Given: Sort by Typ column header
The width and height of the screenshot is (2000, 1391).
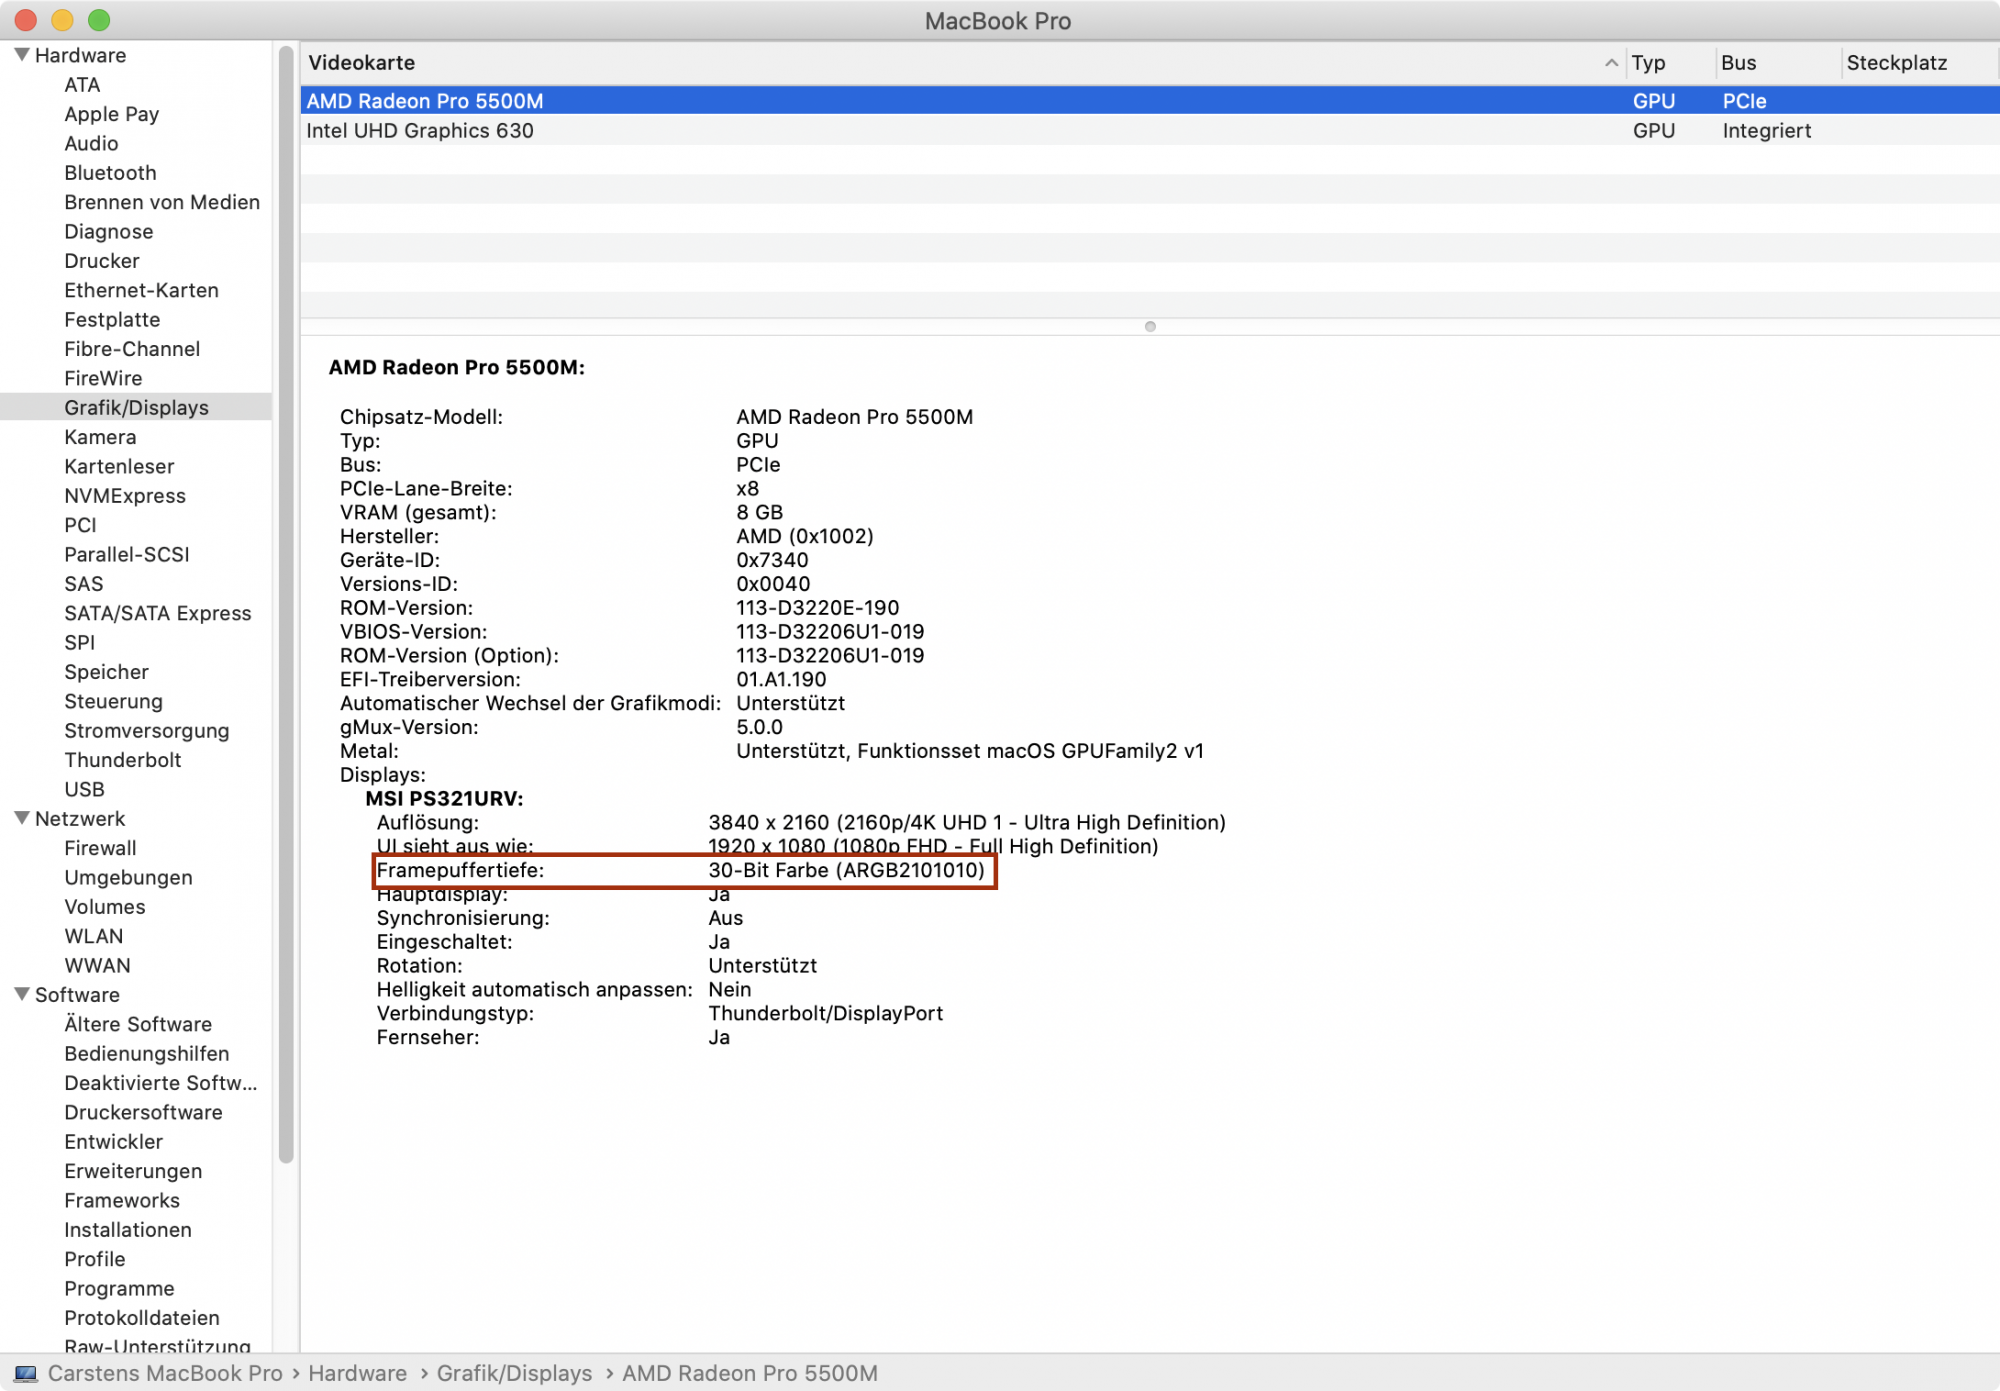Looking at the screenshot, I should (1648, 63).
